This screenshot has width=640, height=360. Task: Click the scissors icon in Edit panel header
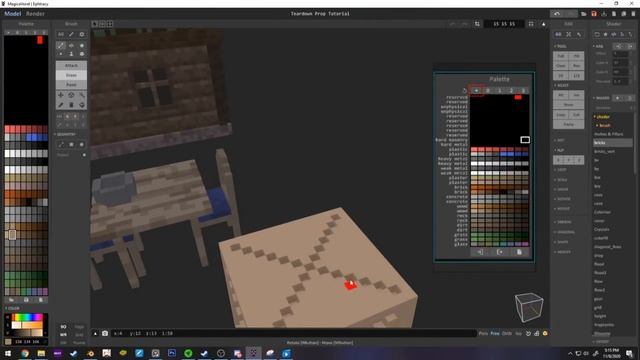pyautogui.click(x=569, y=34)
